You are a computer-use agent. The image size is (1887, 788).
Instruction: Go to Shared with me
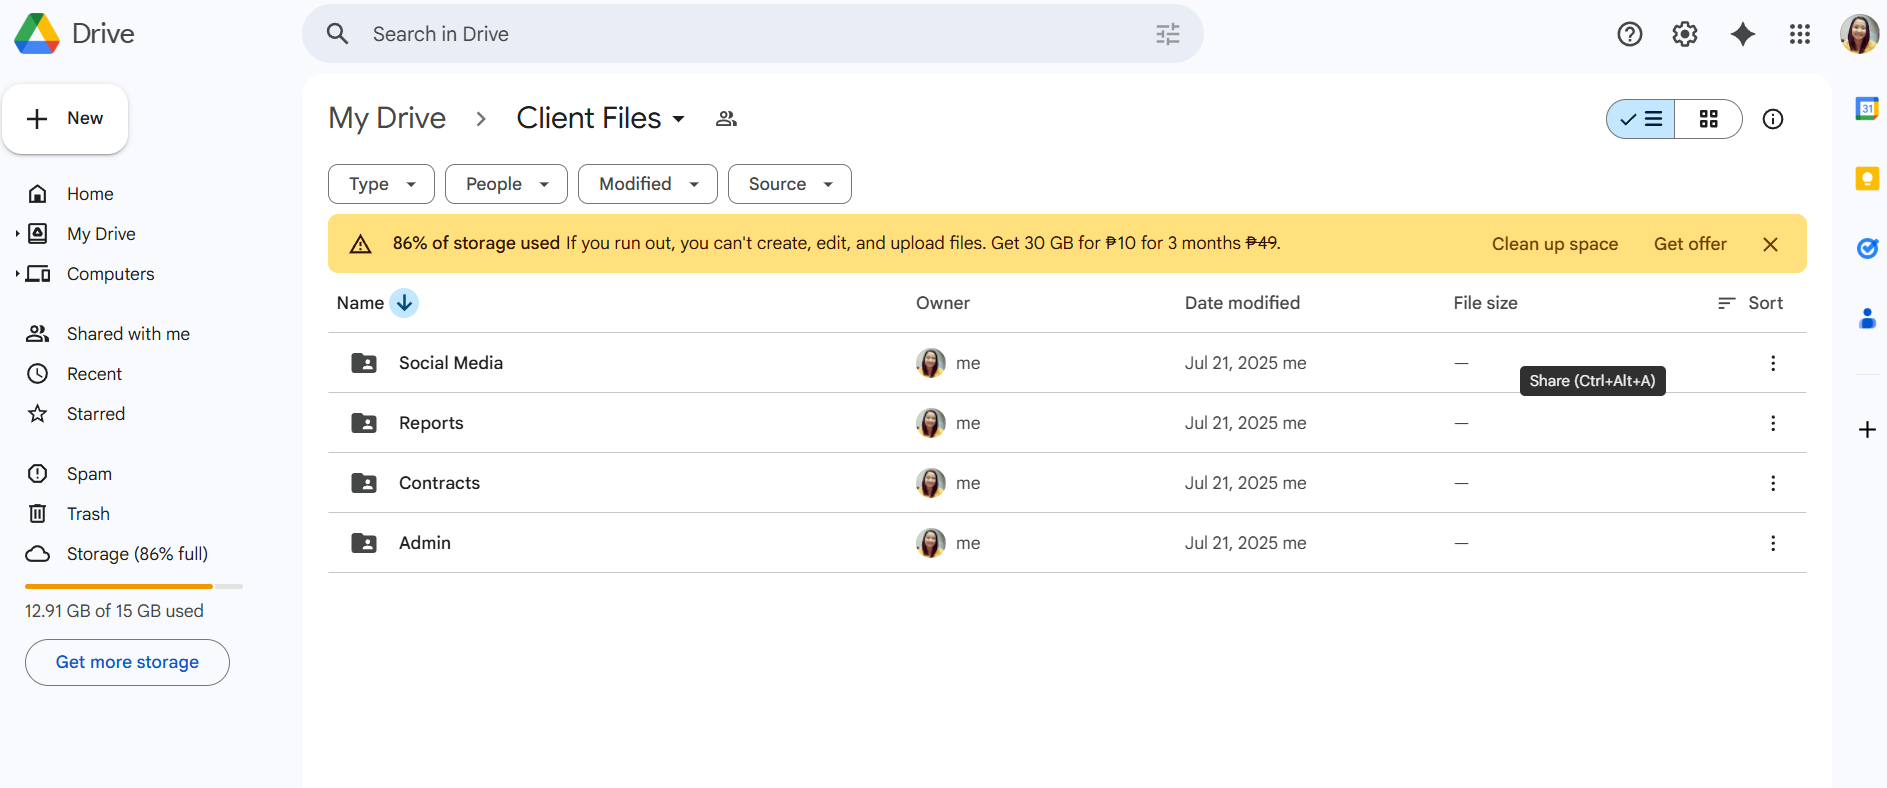coord(128,334)
